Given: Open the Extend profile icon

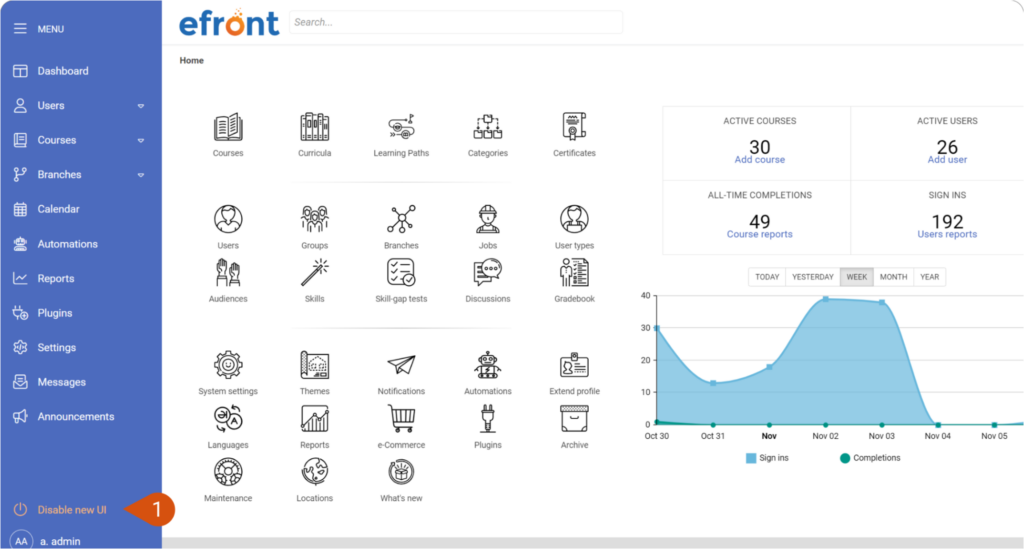Looking at the screenshot, I should pyautogui.click(x=574, y=365).
